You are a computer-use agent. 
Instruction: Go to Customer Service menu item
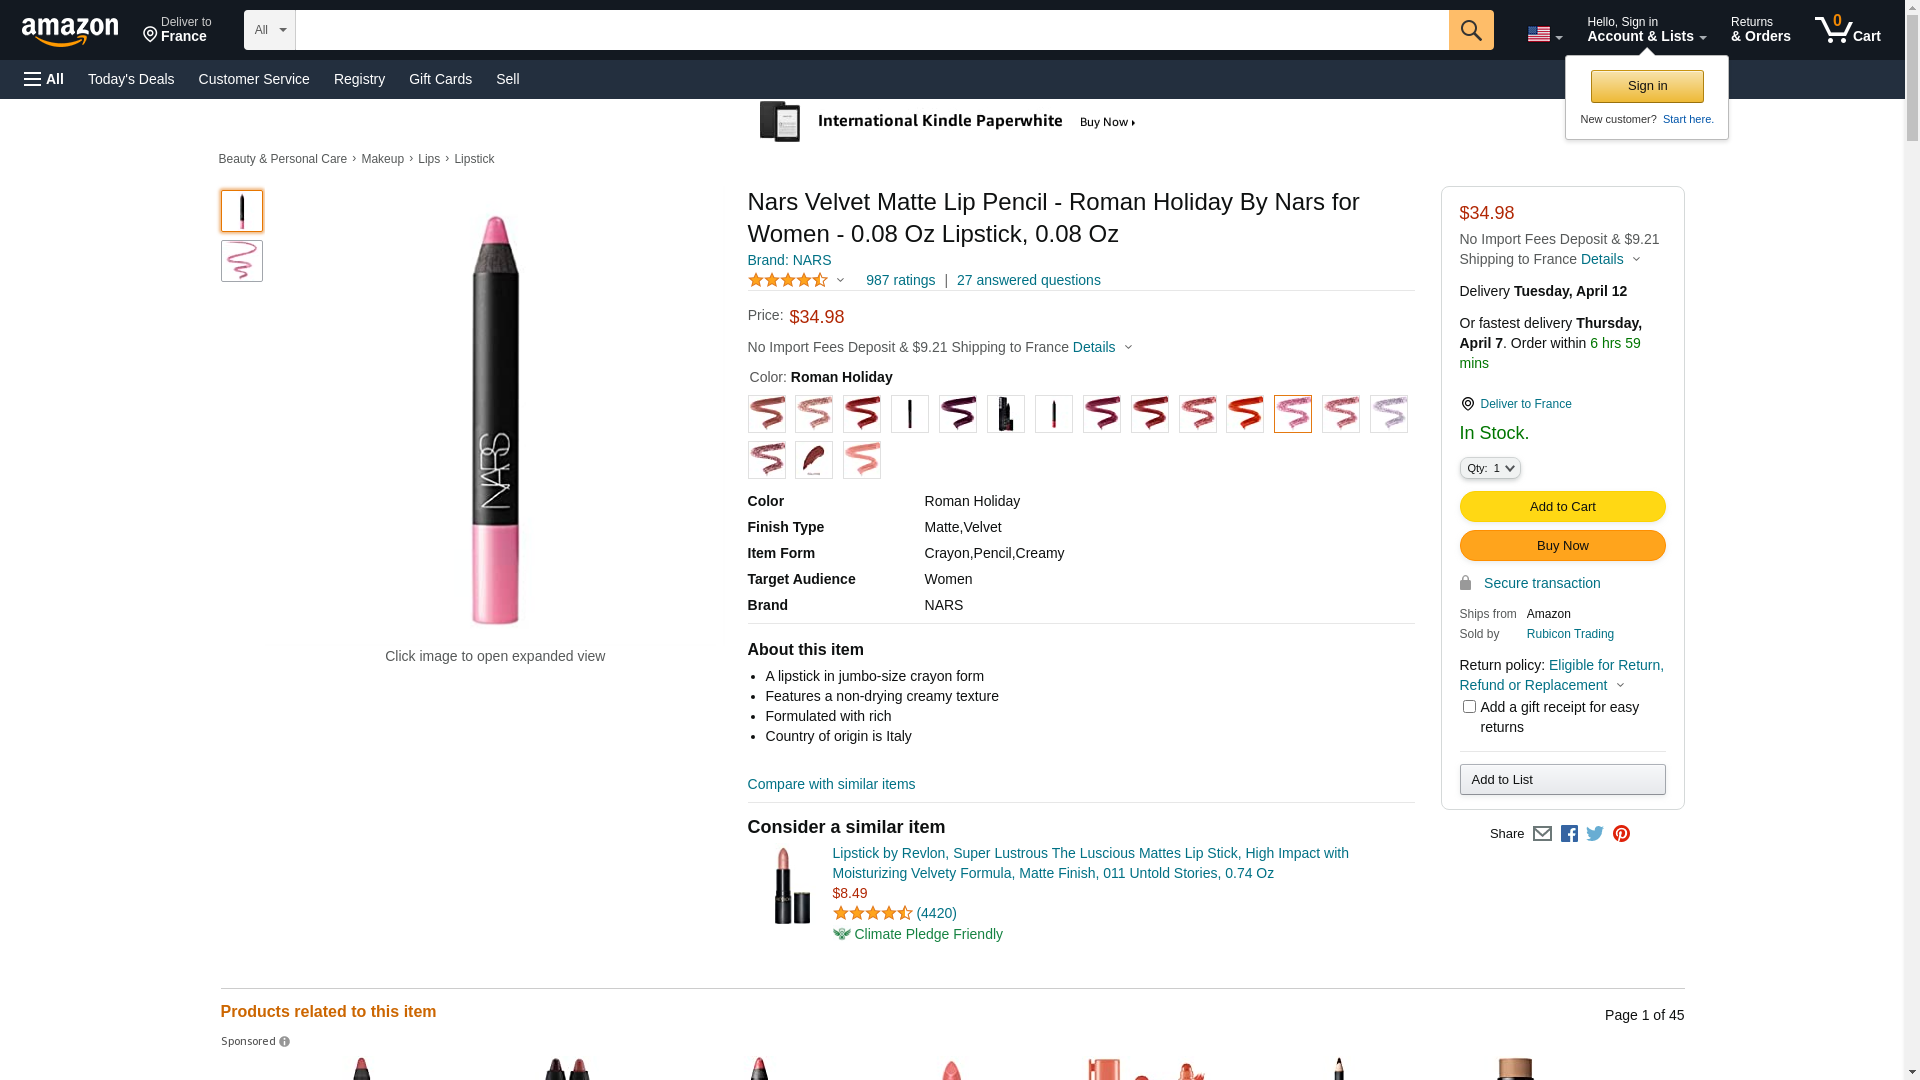point(254,79)
